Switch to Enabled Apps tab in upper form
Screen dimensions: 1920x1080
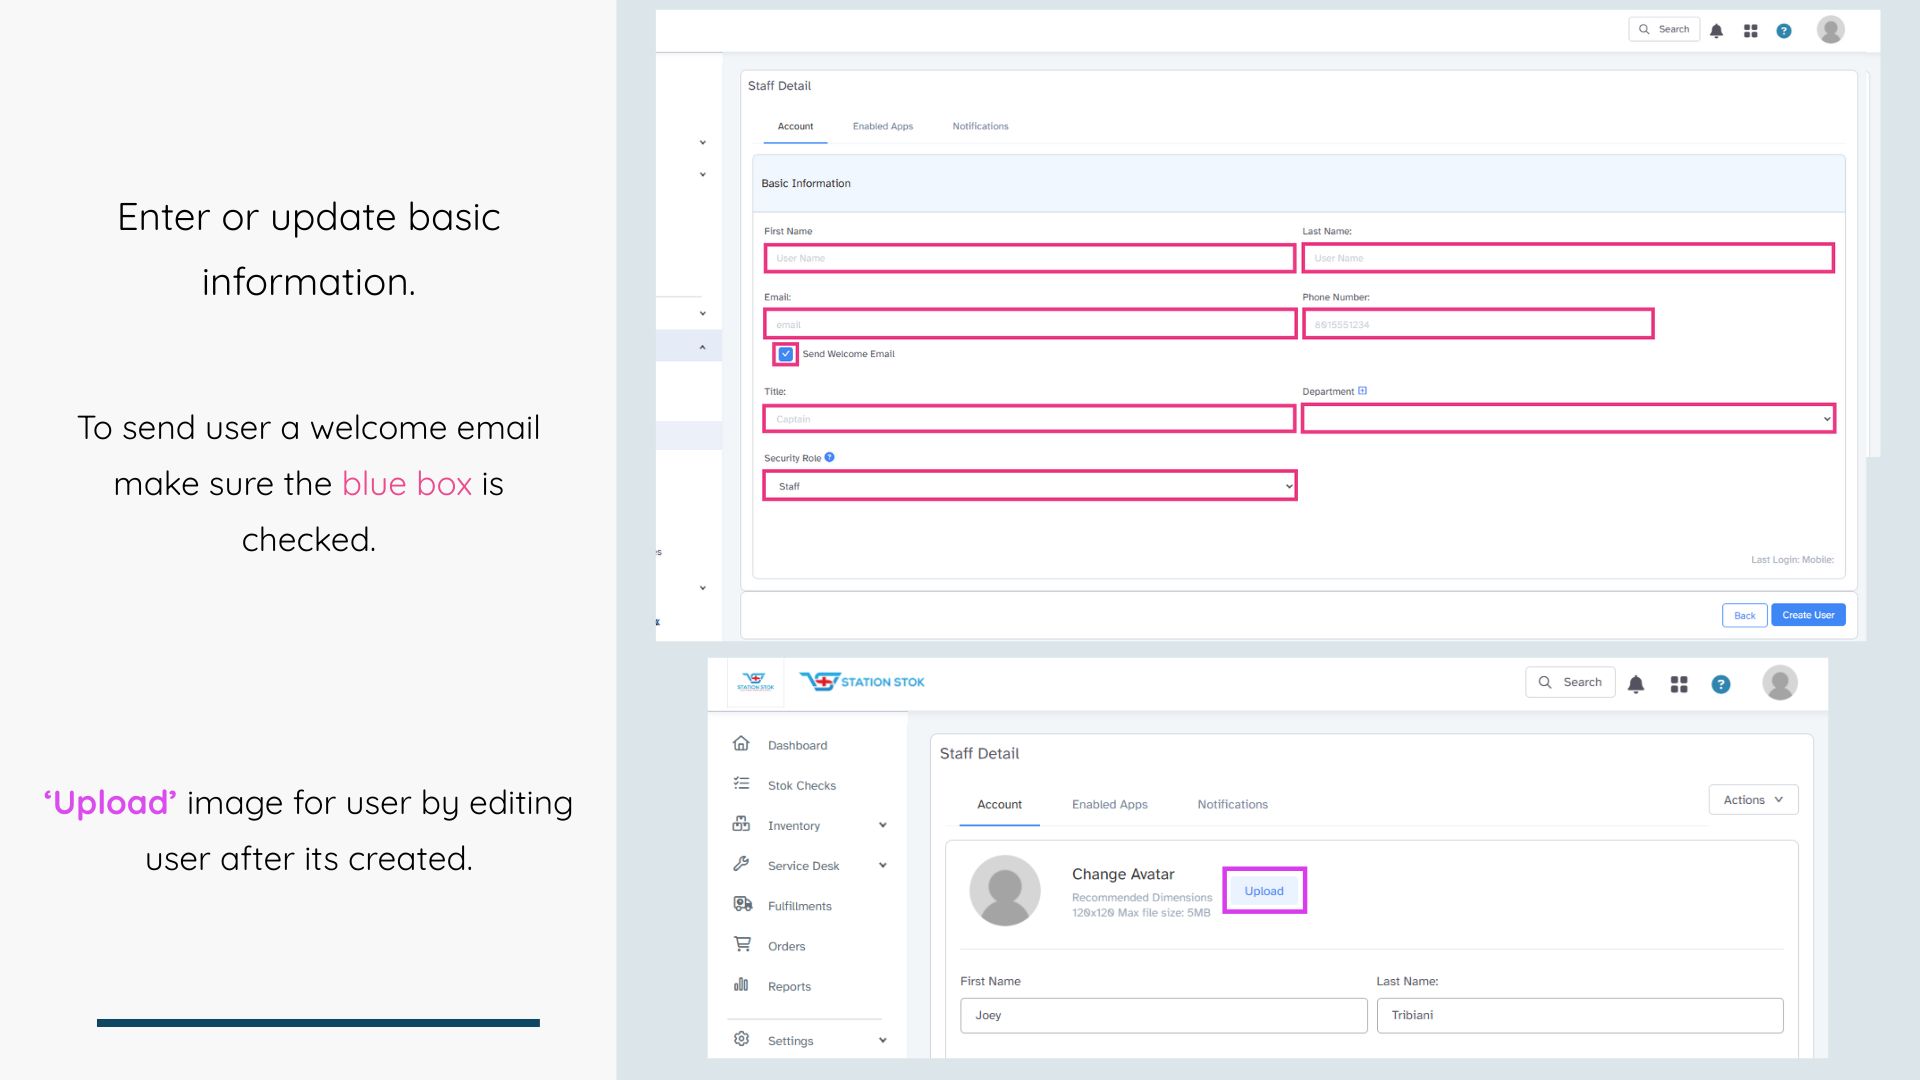tap(882, 126)
